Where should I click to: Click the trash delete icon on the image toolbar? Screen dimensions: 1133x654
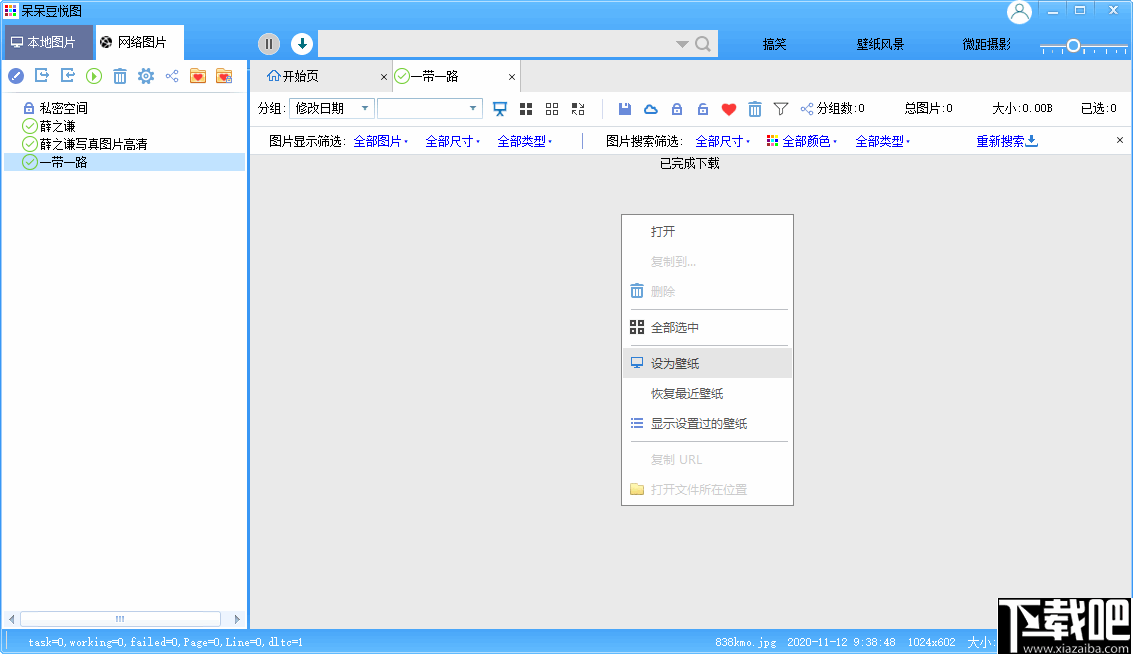pyautogui.click(x=756, y=108)
